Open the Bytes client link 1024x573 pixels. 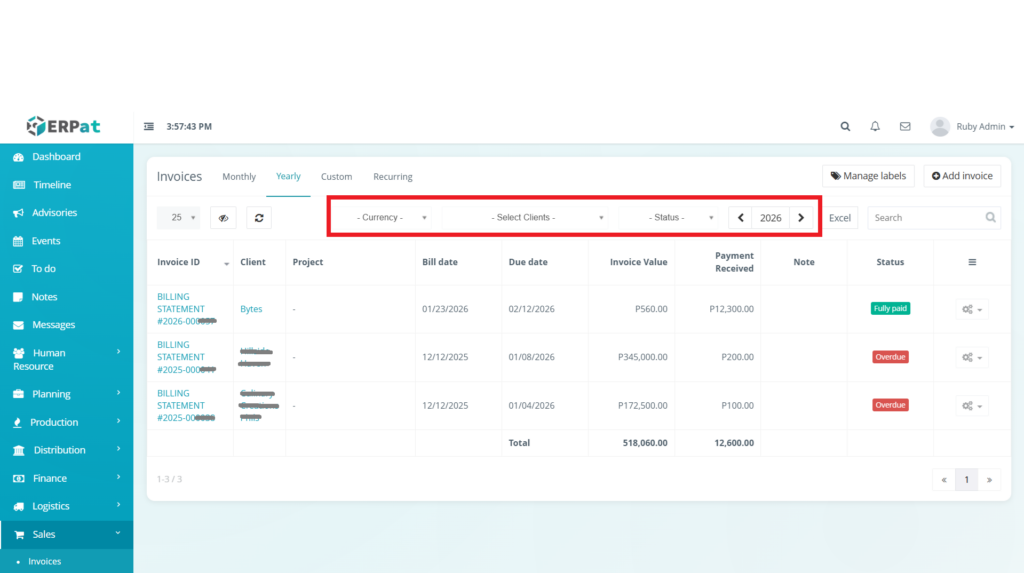click(251, 309)
